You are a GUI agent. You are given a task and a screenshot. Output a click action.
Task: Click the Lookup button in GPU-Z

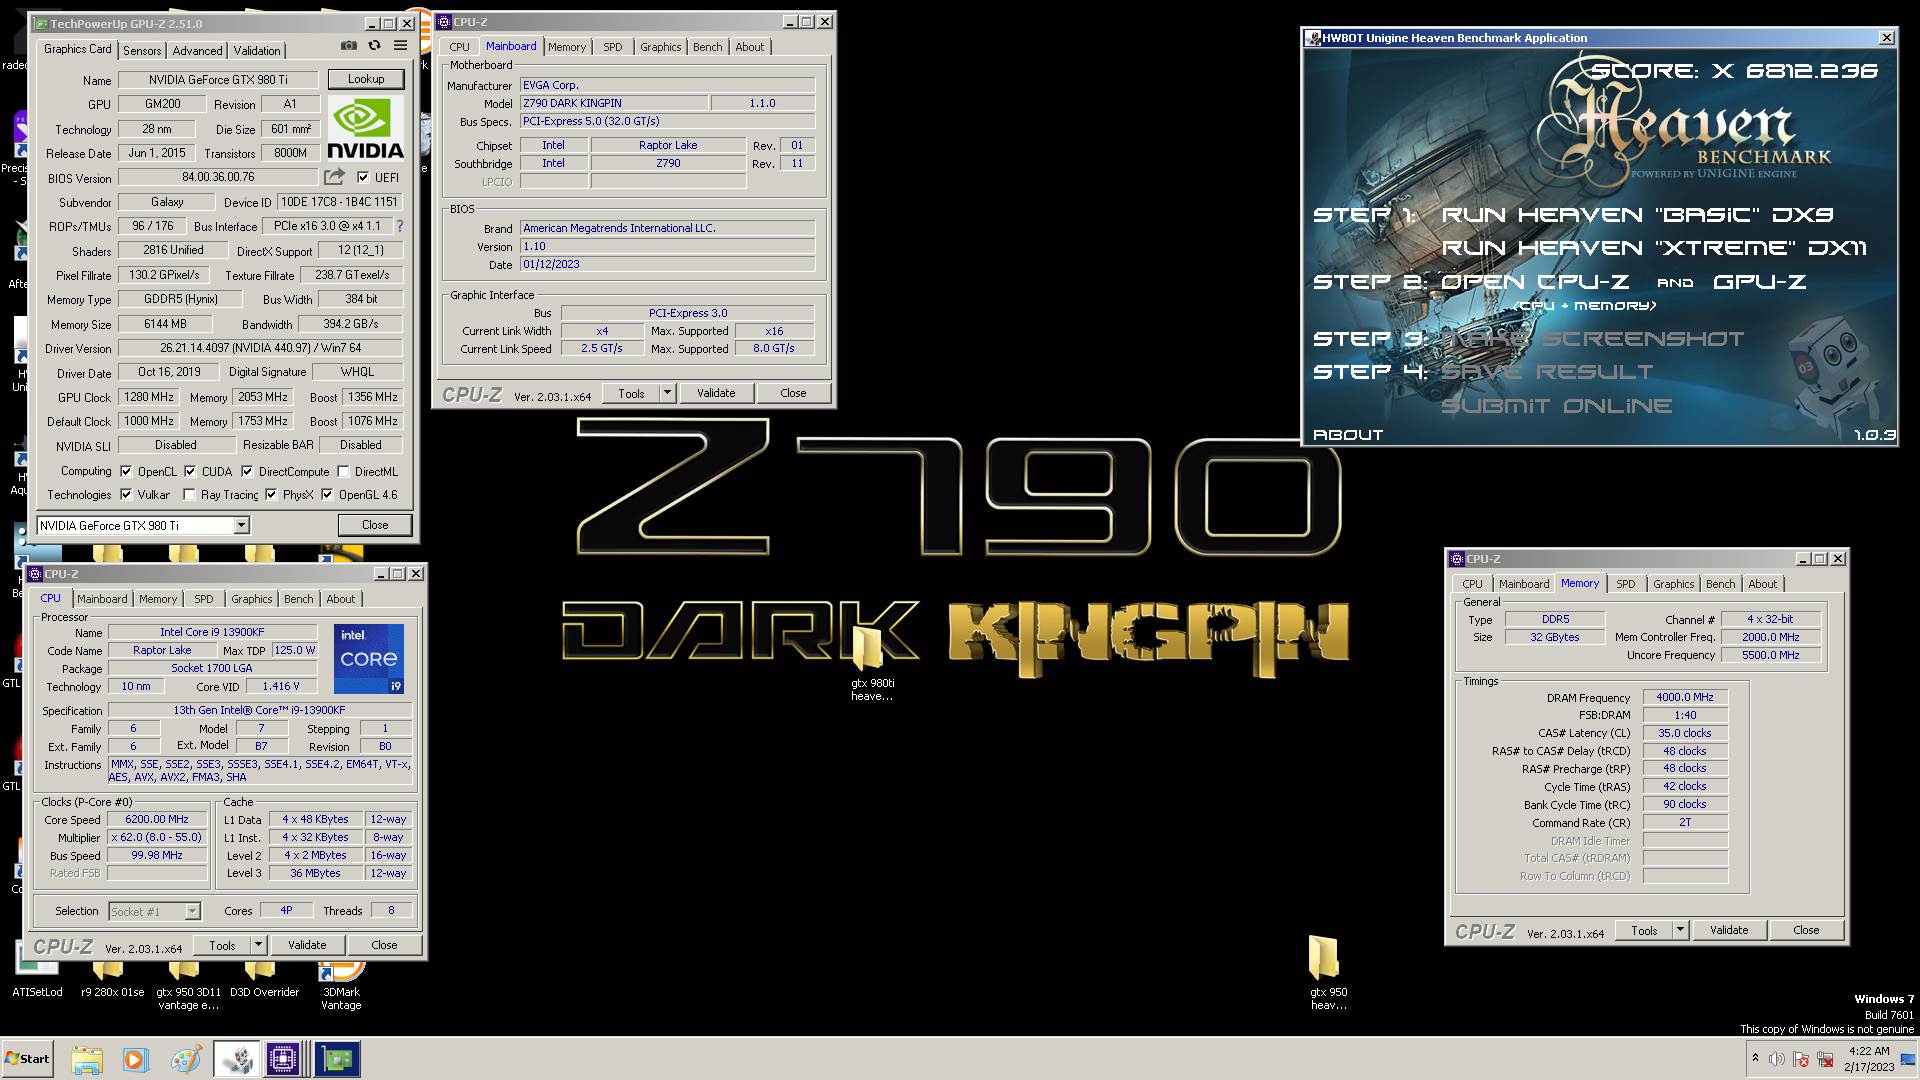[366, 79]
